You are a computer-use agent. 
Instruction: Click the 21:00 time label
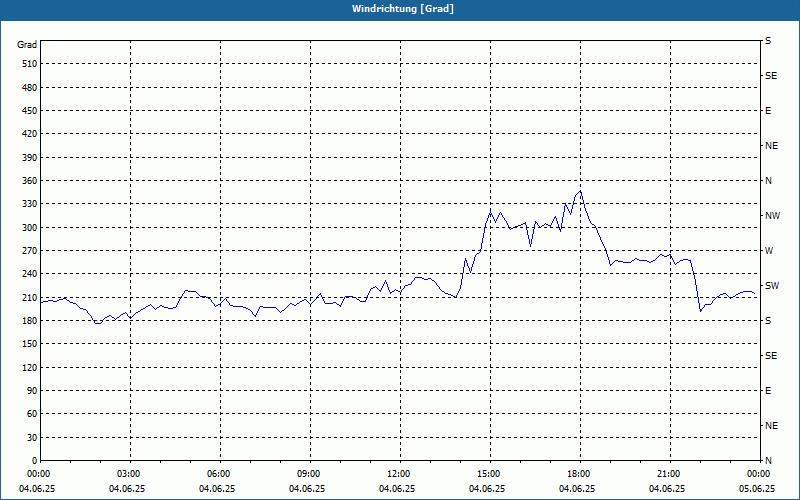(x=669, y=474)
